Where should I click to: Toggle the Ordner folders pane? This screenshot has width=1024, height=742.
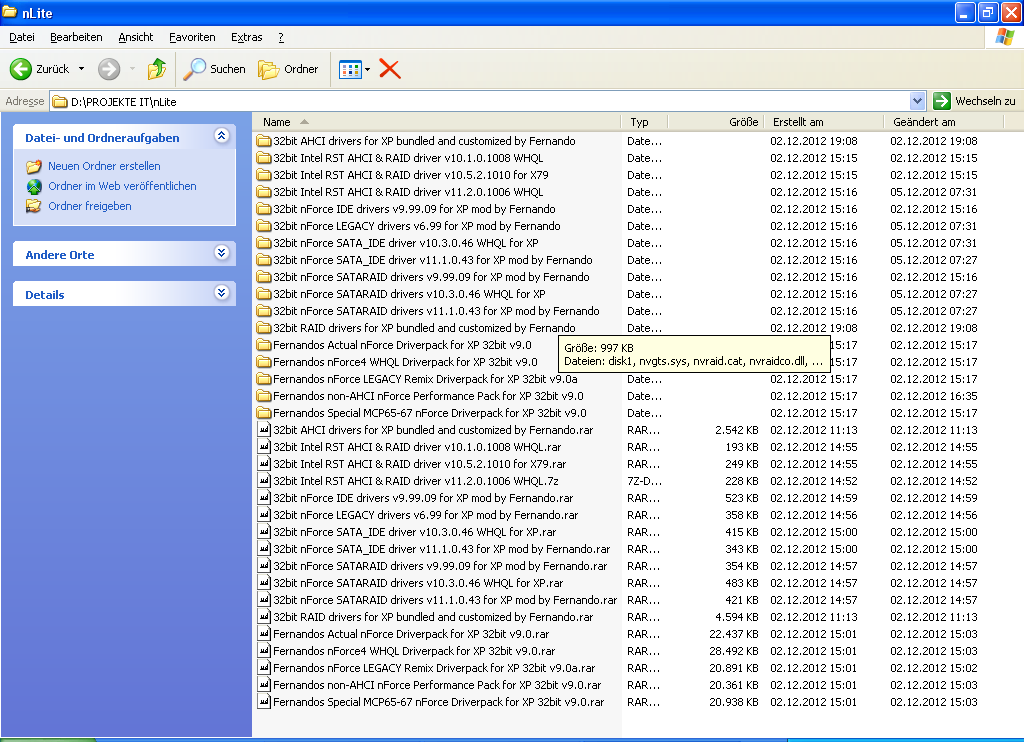point(288,69)
